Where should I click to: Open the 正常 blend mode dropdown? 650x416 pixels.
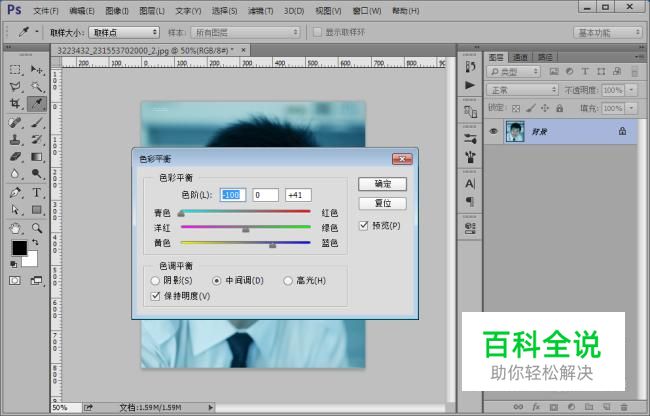522,89
